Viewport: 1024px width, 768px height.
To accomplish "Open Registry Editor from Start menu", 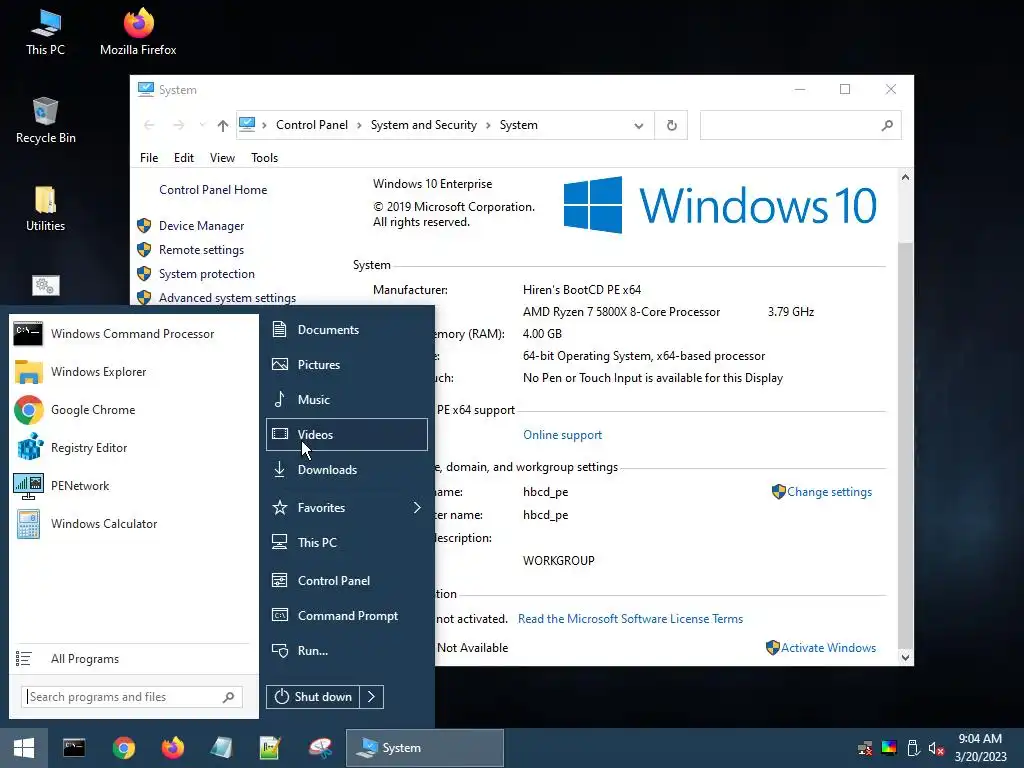I will (x=133, y=448).
